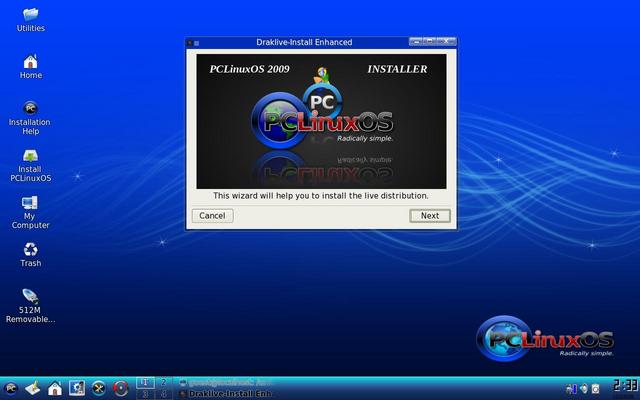The image size is (640, 400).
Task: Switch to virtual desktop 3
Action: click(145, 394)
